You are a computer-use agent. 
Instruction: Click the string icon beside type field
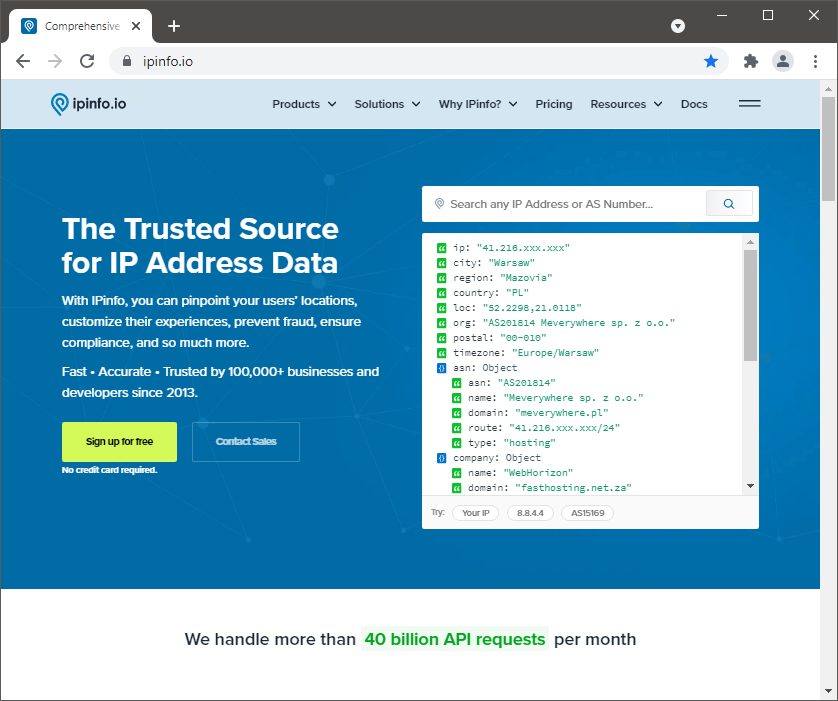456,443
